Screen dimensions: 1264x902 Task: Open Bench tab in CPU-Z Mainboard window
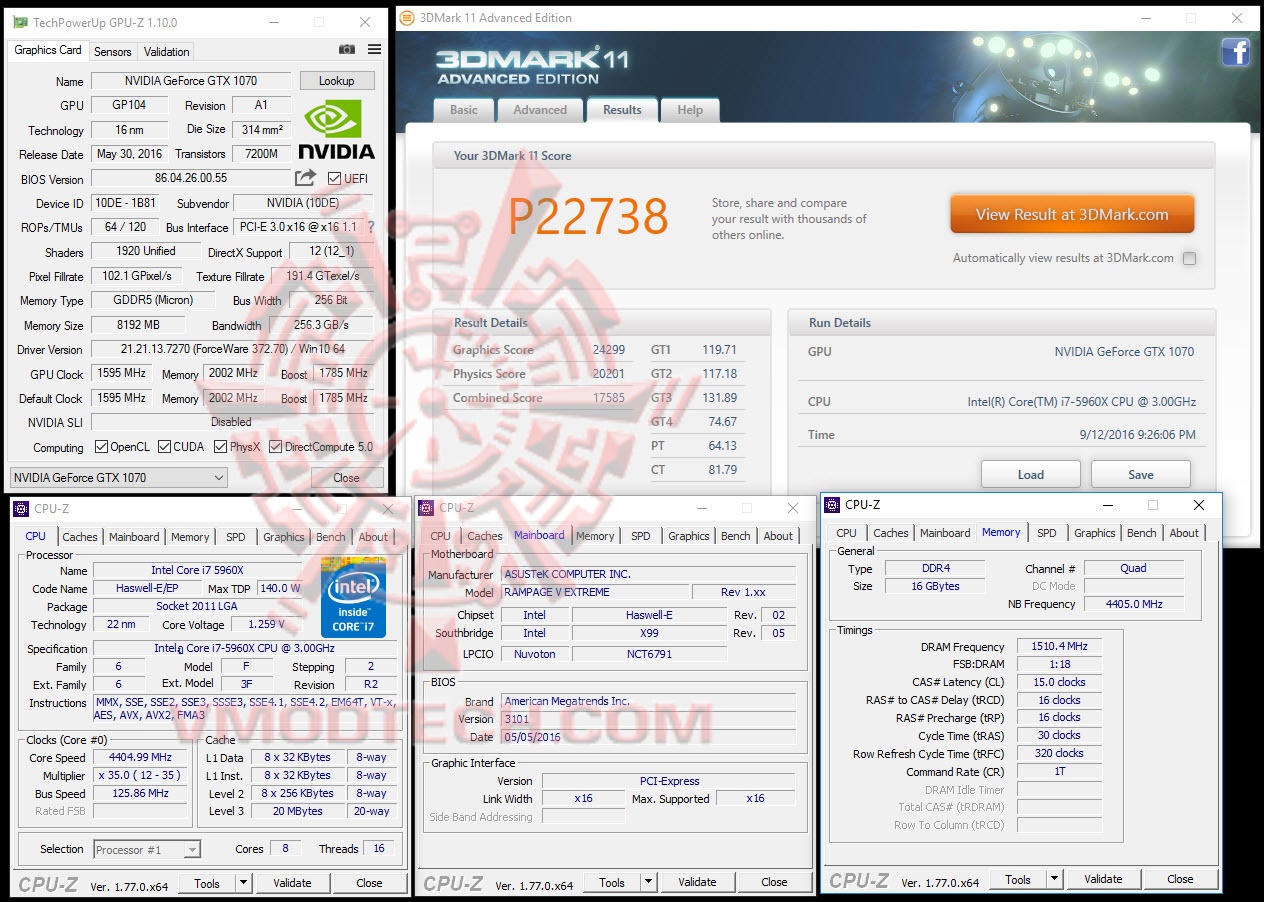(x=736, y=536)
